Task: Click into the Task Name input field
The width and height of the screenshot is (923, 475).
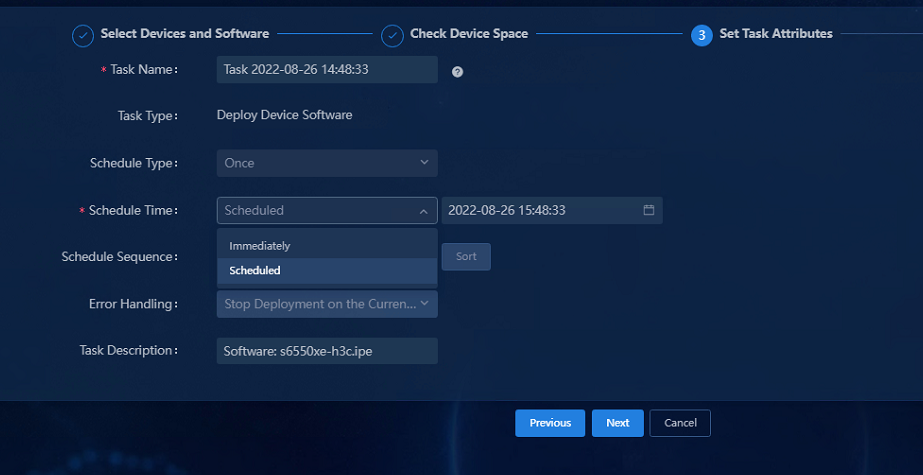Action: pos(327,69)
